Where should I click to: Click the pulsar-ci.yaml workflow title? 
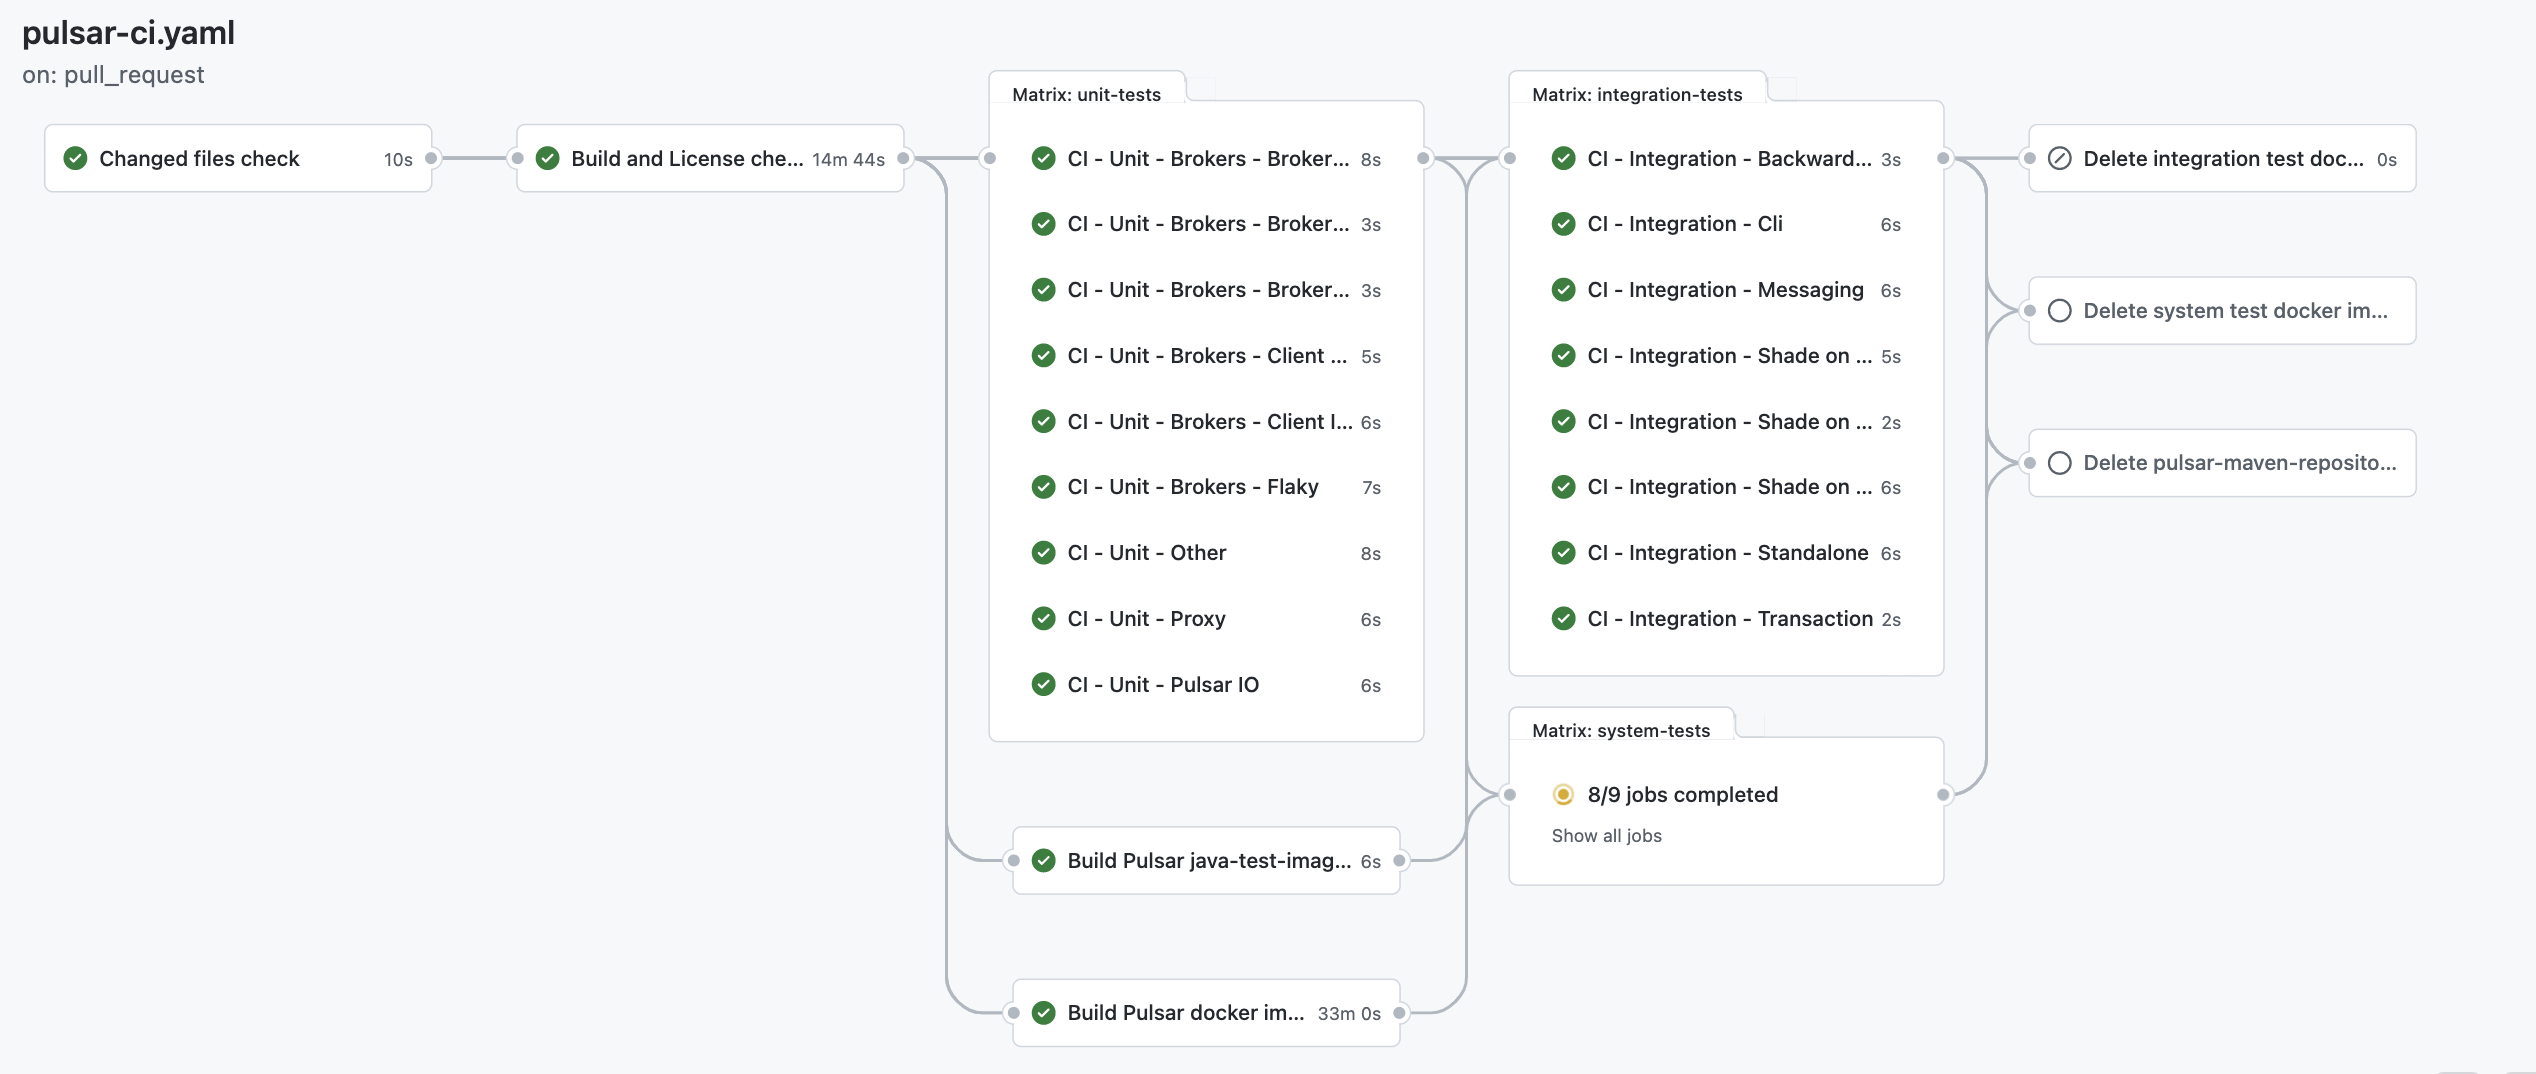click(x=128, y=33)
